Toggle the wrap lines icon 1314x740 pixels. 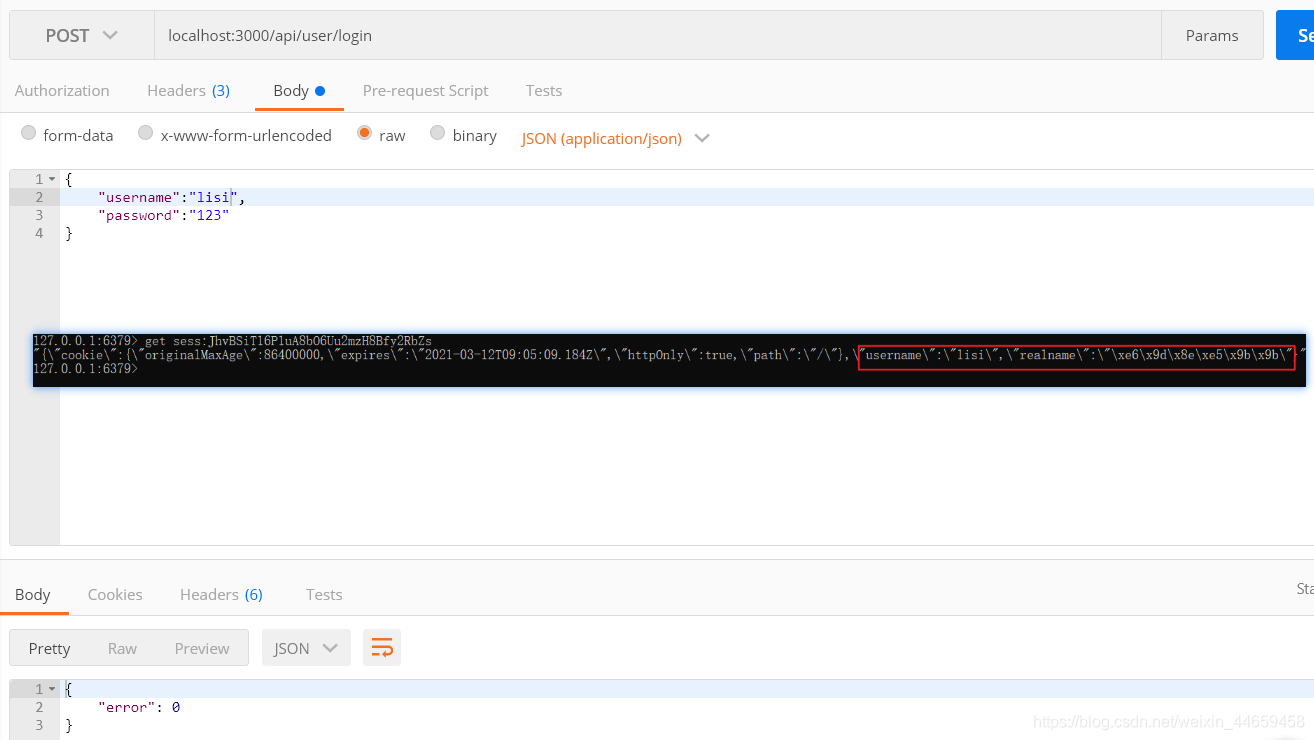pos(382,648)
